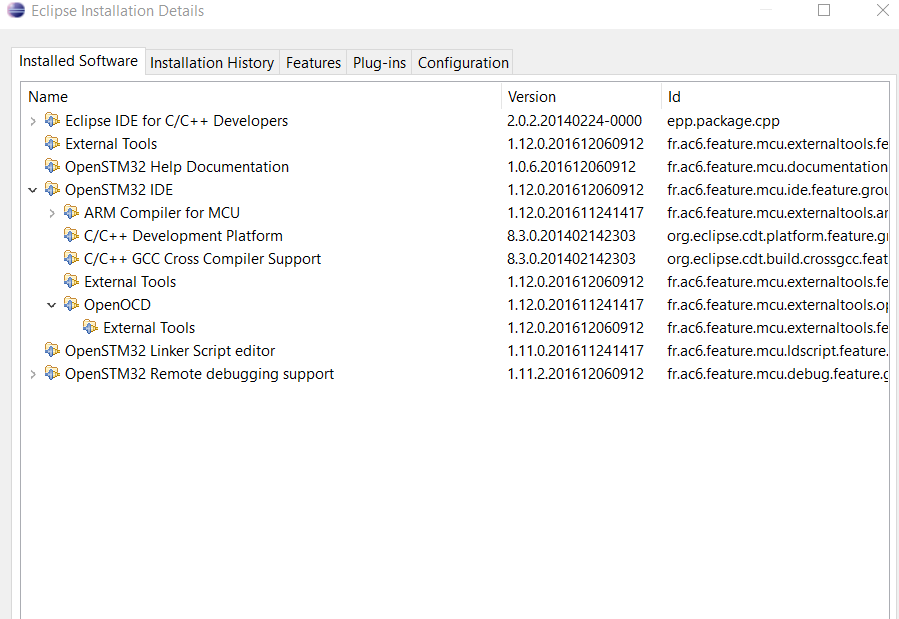Sort list by the Name column header
Image resolution: width=899 pixels, height=619 pixels.
pos(48,97)
